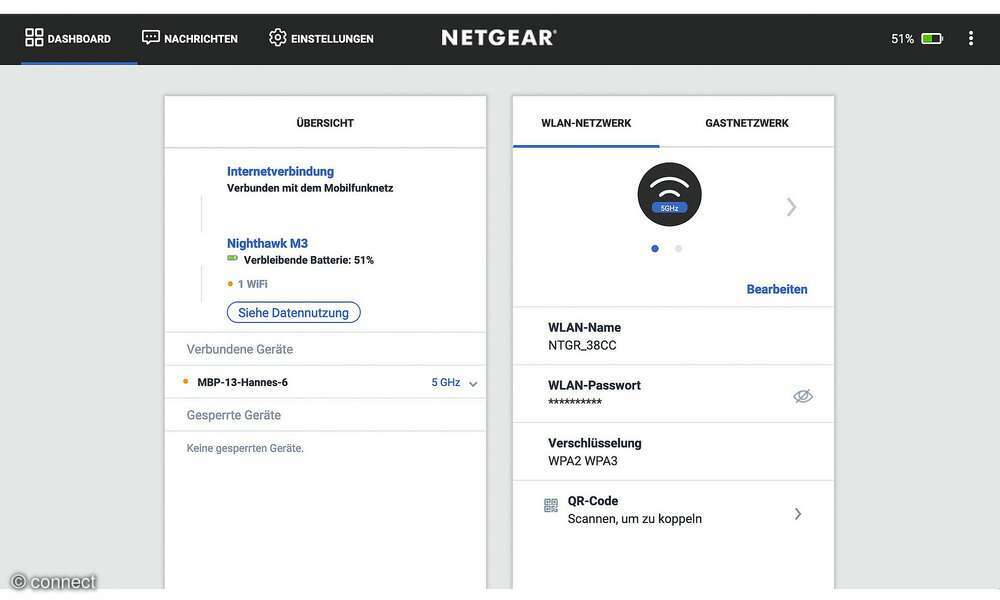Open the three-dot overflow menu
This screenshot has width=1000, height=600.
[968, 35]
